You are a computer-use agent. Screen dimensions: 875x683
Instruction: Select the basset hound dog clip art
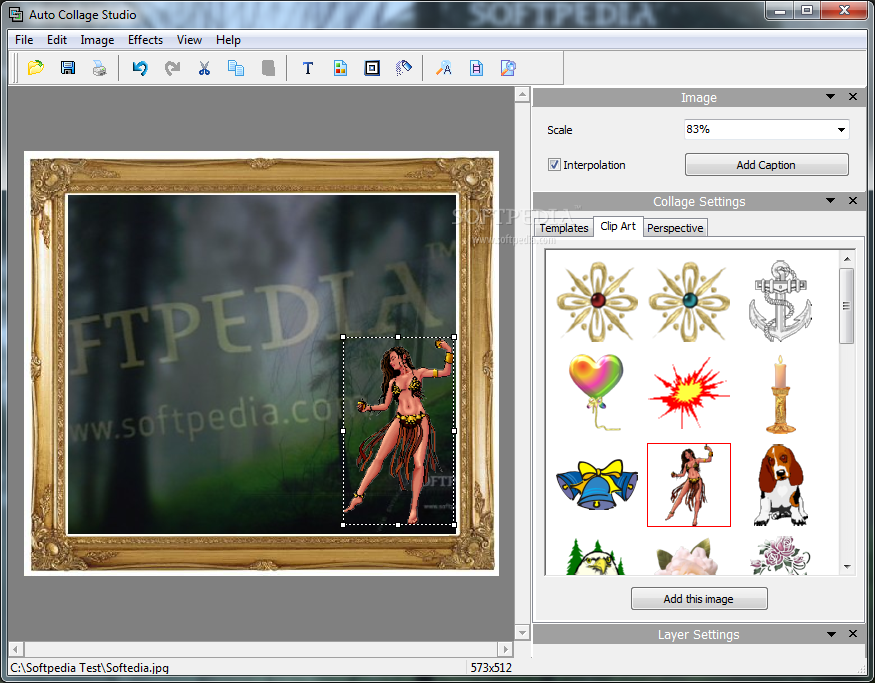coord(781,485)
